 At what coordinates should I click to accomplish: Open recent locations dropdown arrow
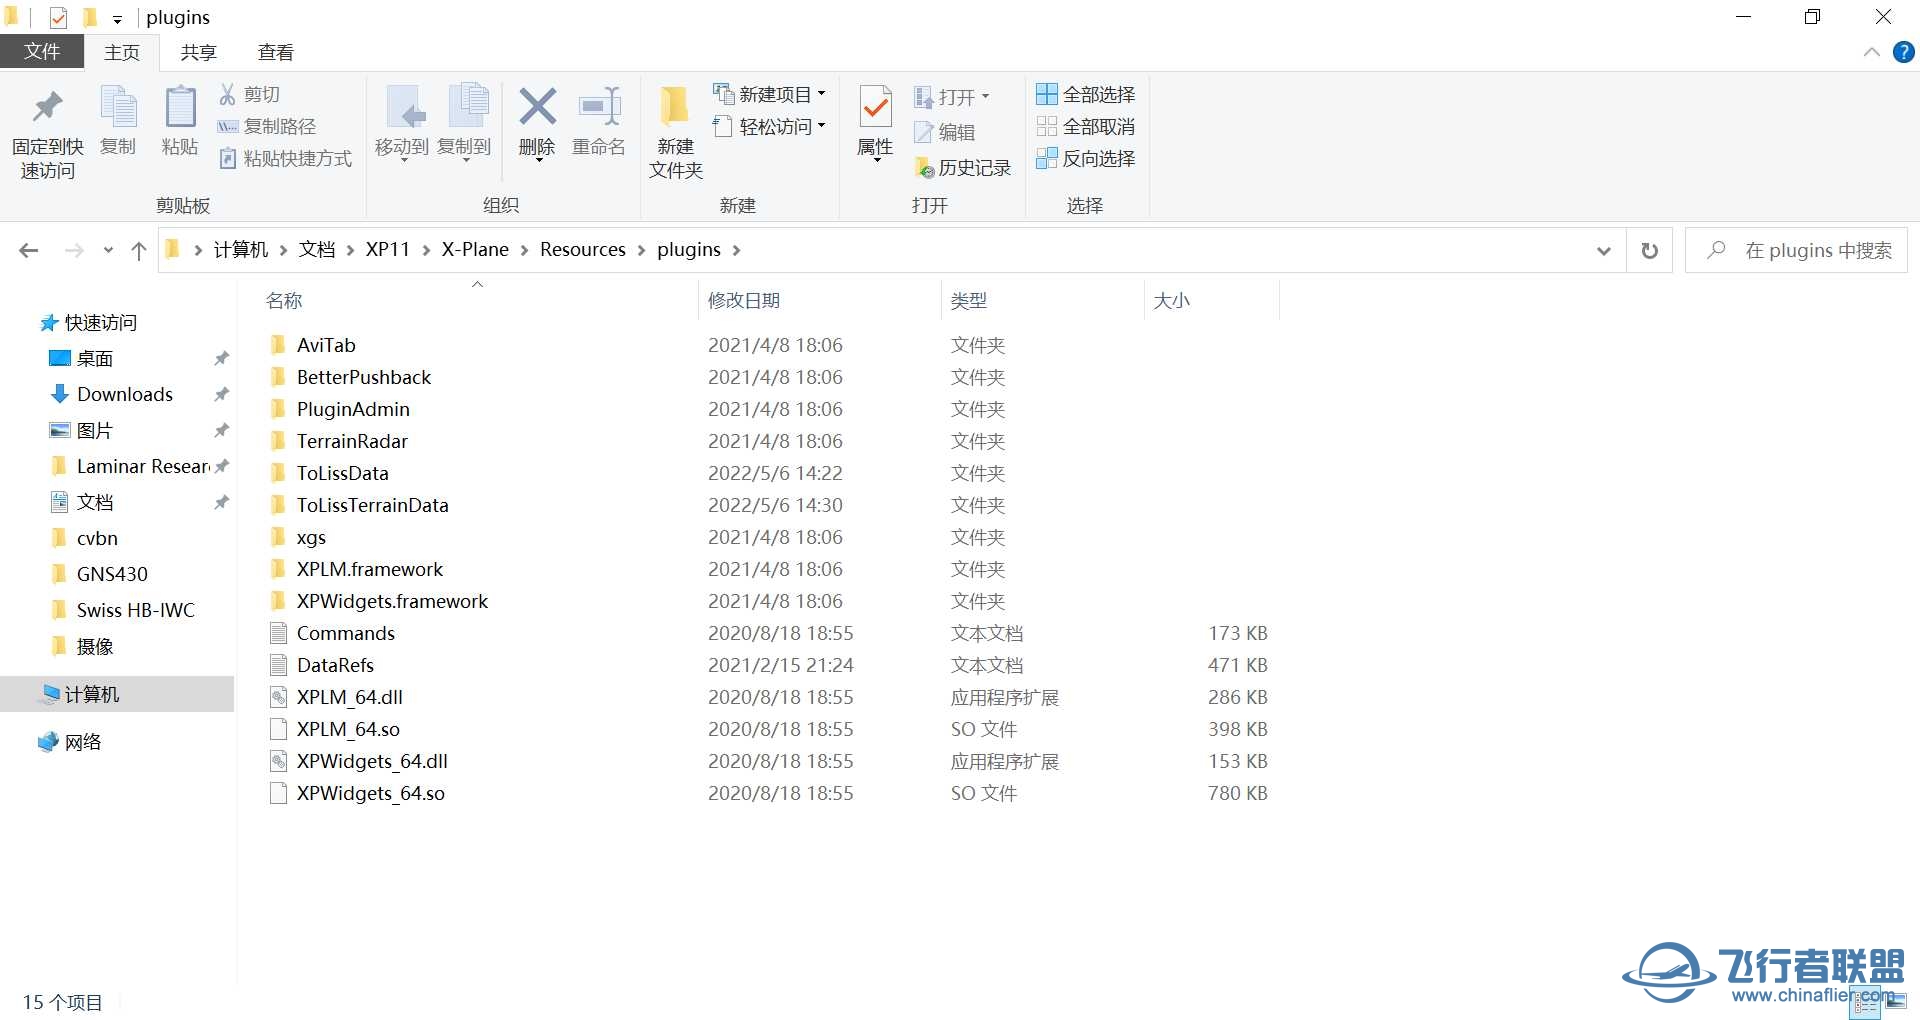[x=108, y=250]
